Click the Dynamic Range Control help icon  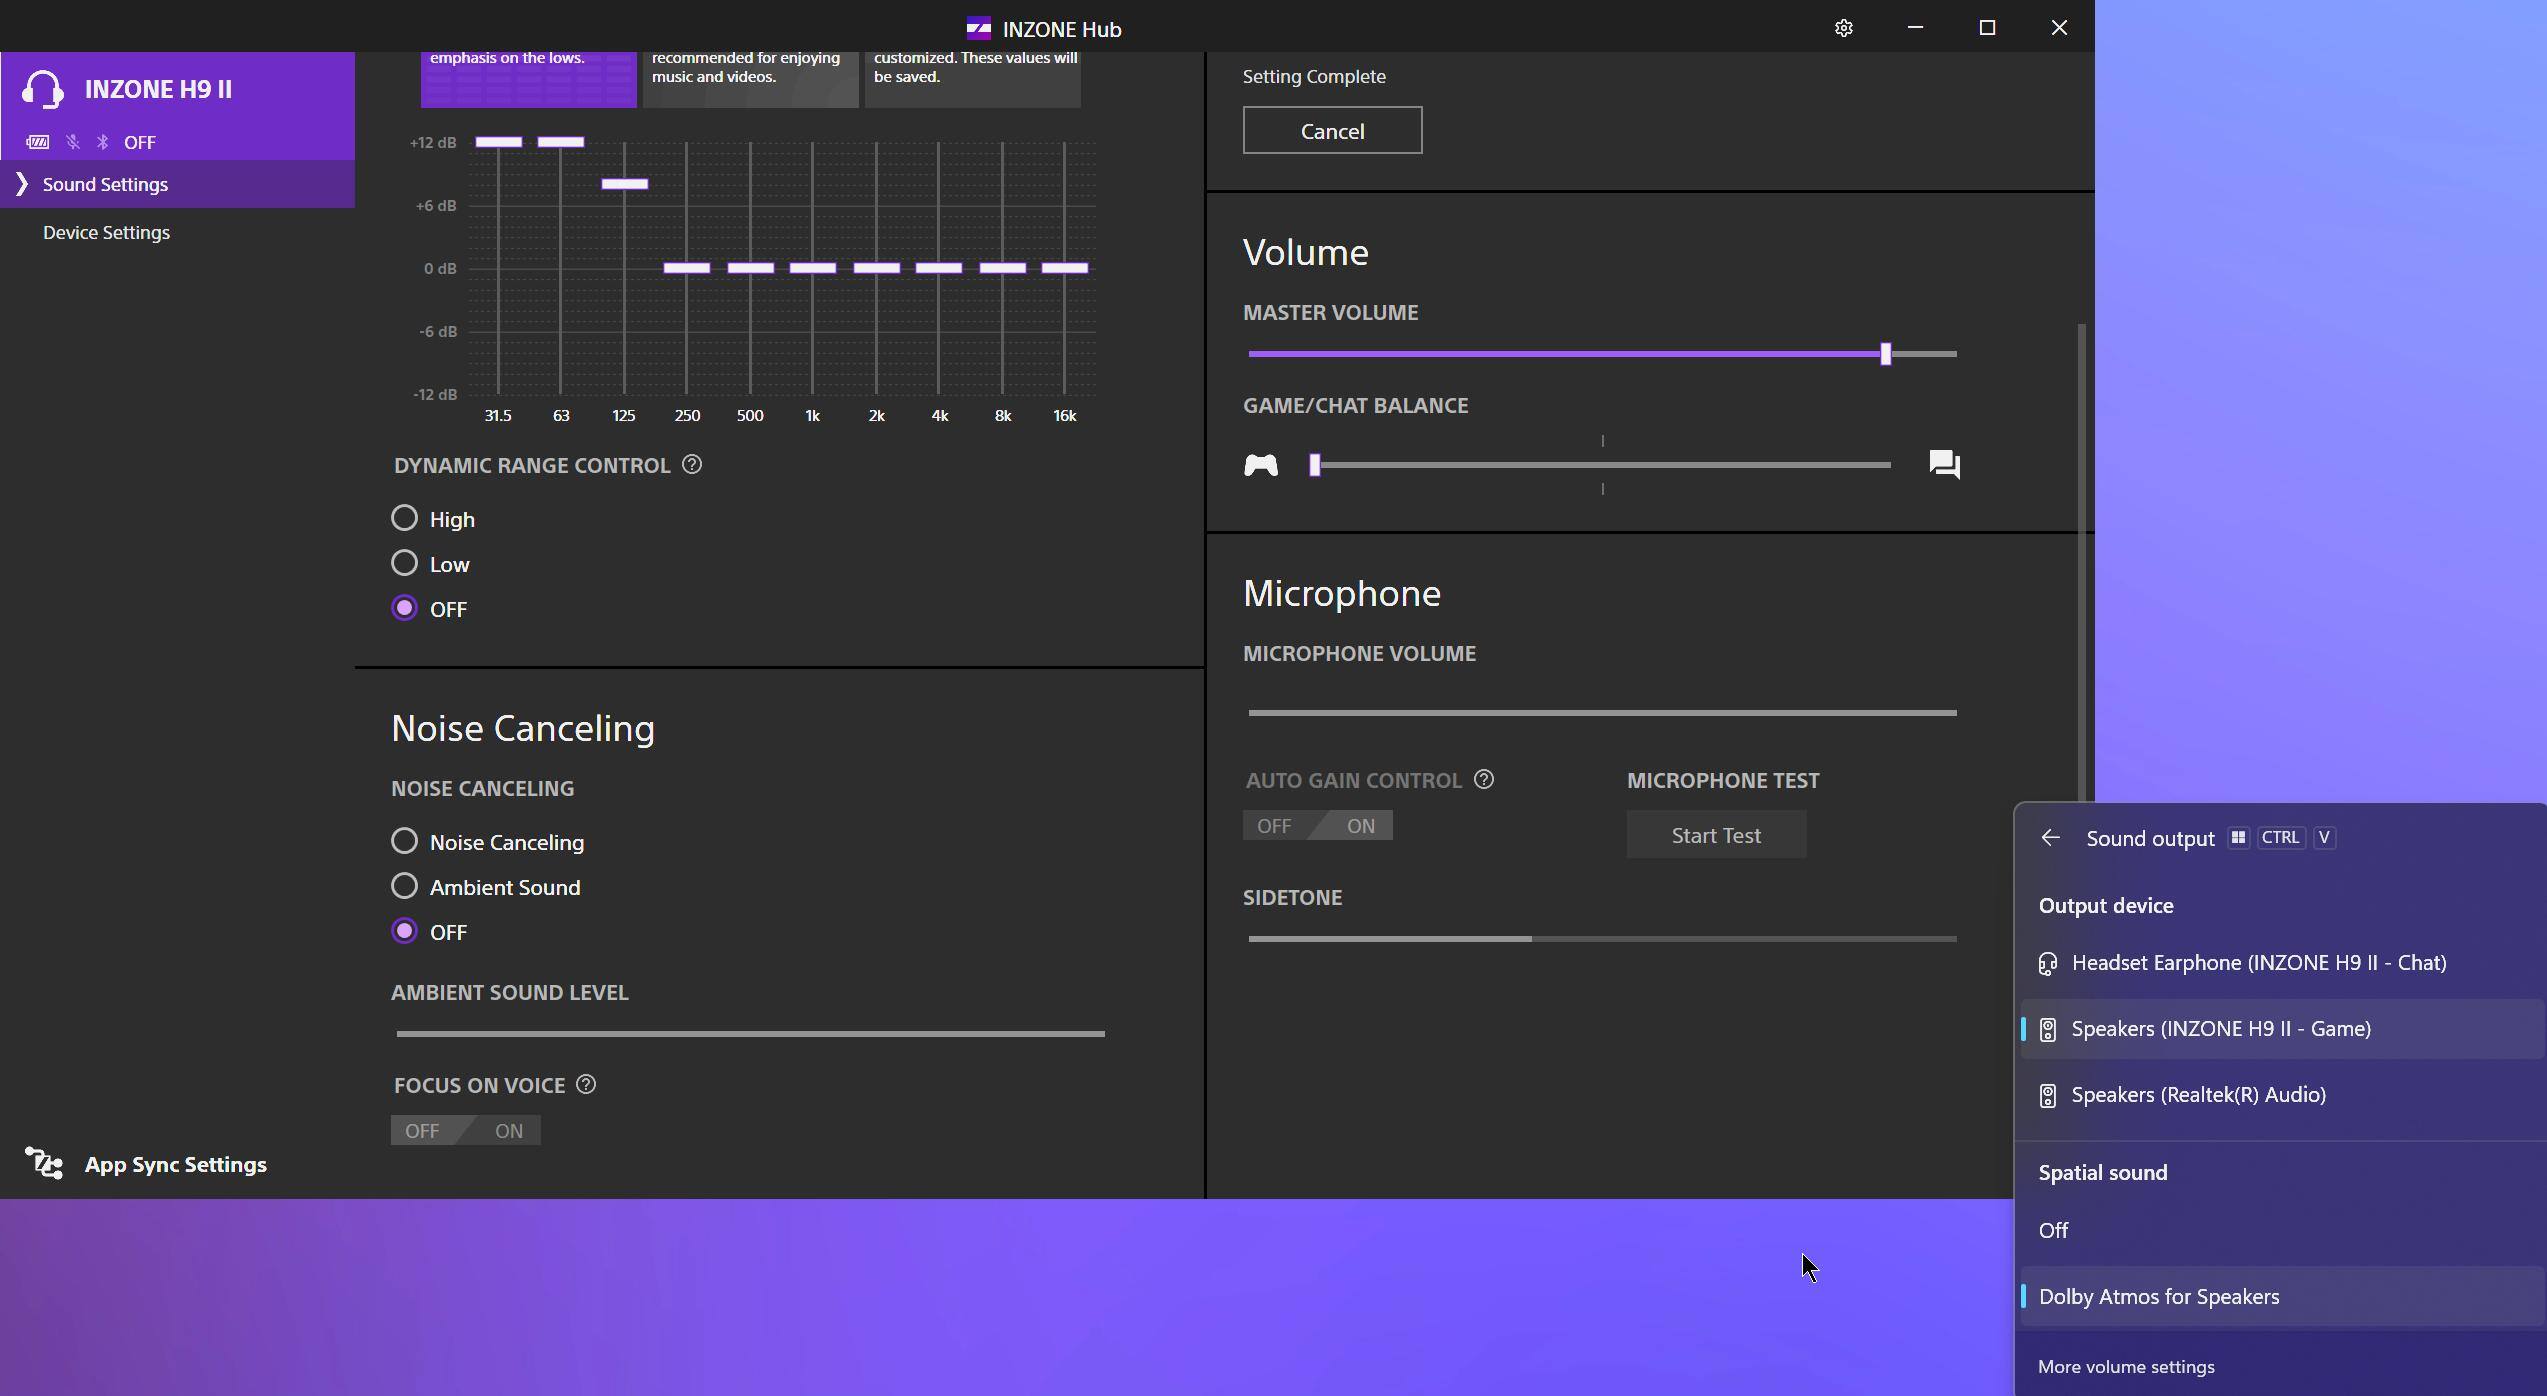click(x=691, y=465)
